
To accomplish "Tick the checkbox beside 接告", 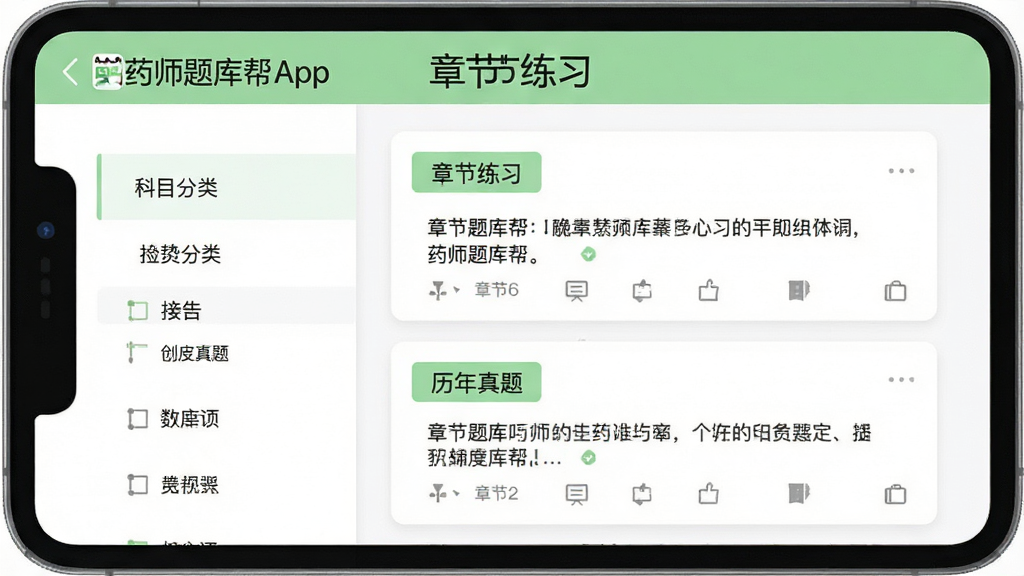I will point(138,310).
